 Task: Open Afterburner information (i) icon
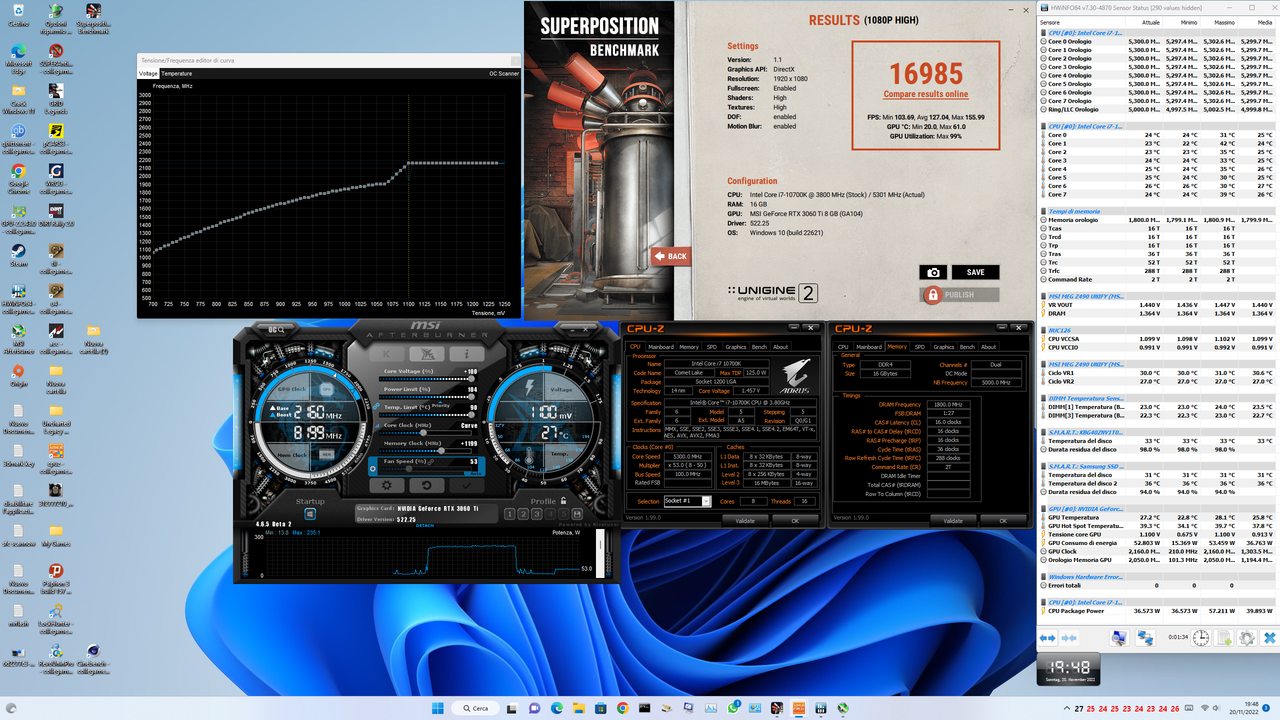tap(467, 354)
